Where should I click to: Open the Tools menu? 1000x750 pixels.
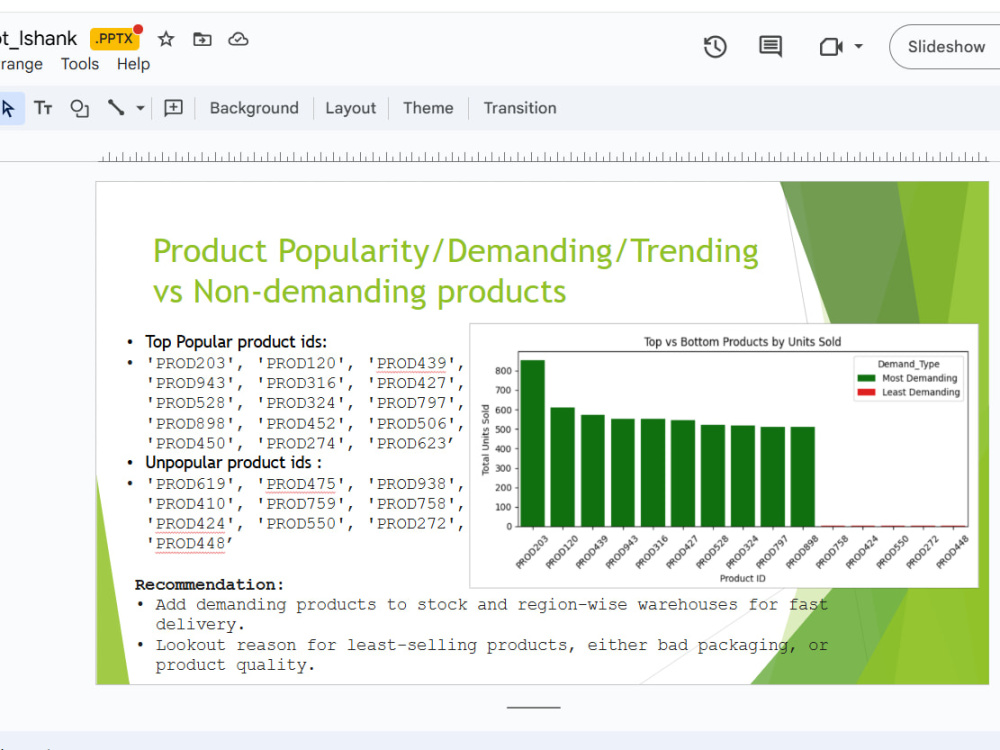pyautogui.click(x=80, y=64)
